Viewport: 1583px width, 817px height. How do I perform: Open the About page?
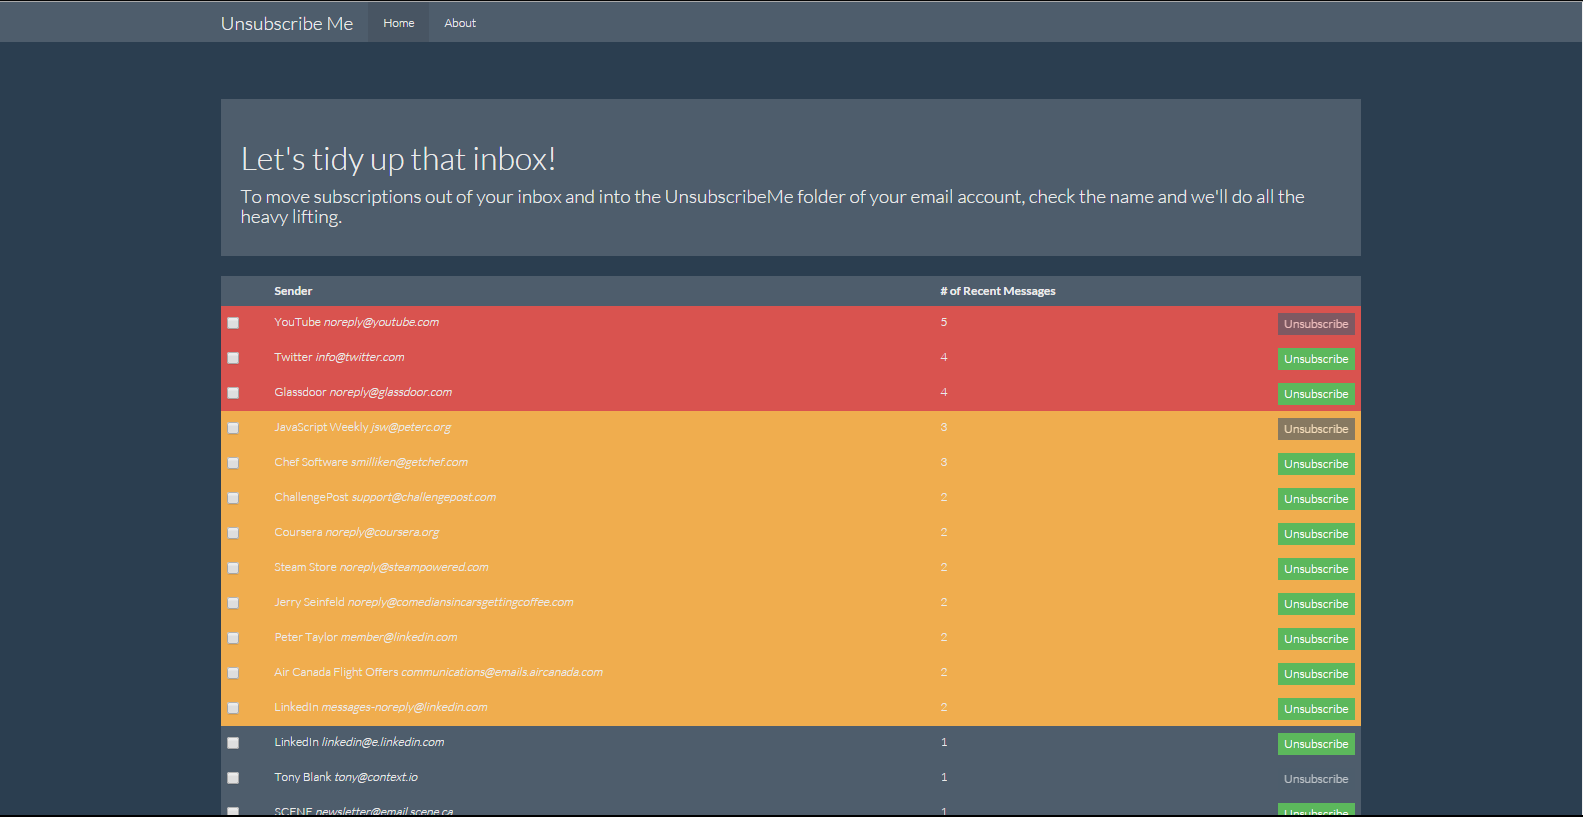pos(460,23)
